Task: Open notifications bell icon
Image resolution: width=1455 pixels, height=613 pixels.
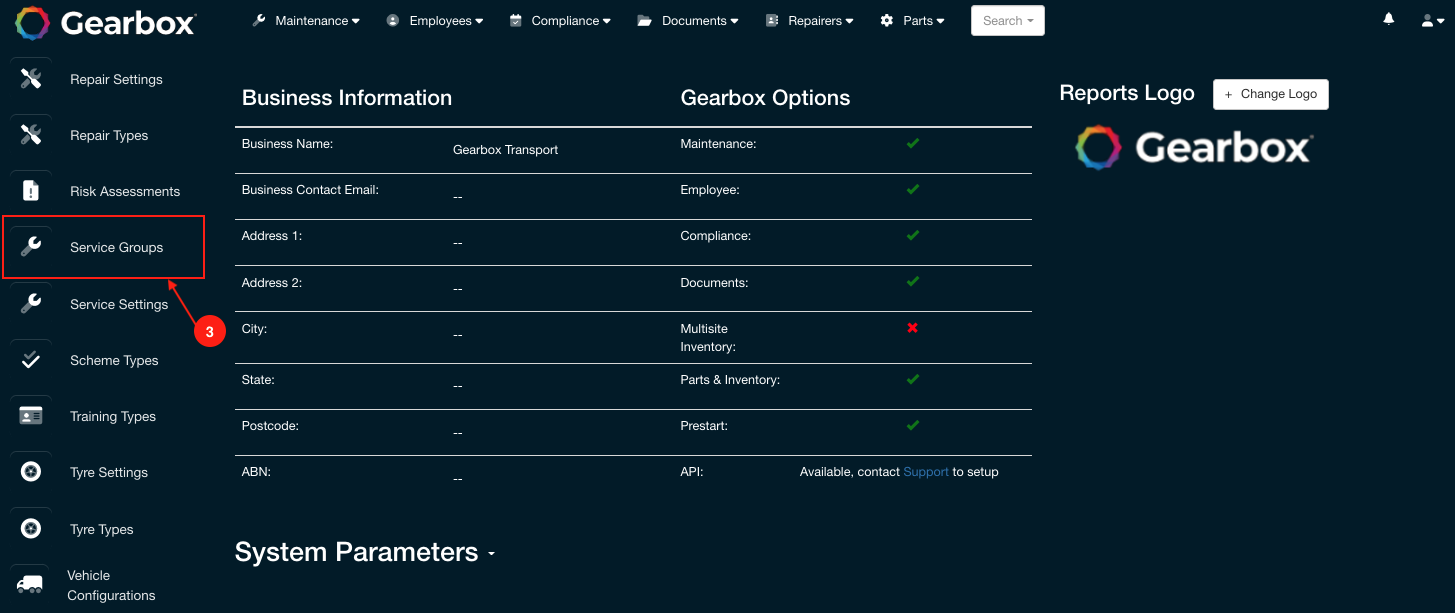Action: pyautogui.click(x=1389, y=20)
